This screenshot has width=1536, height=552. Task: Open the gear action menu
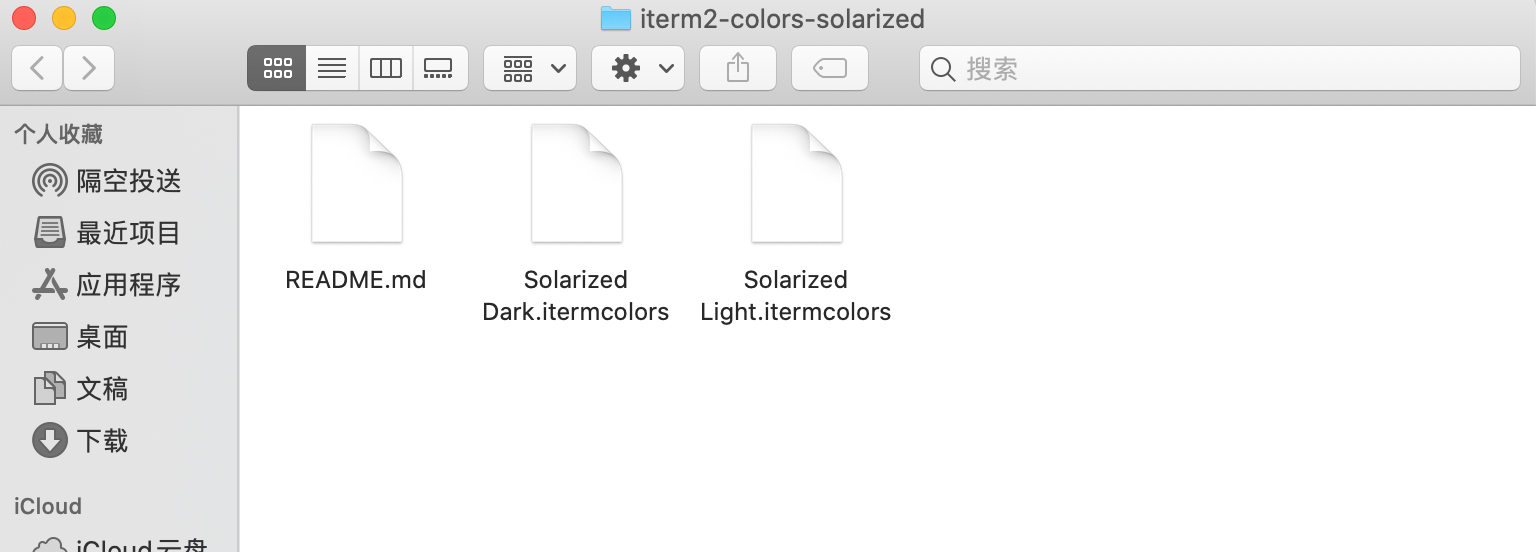point(638,68)
